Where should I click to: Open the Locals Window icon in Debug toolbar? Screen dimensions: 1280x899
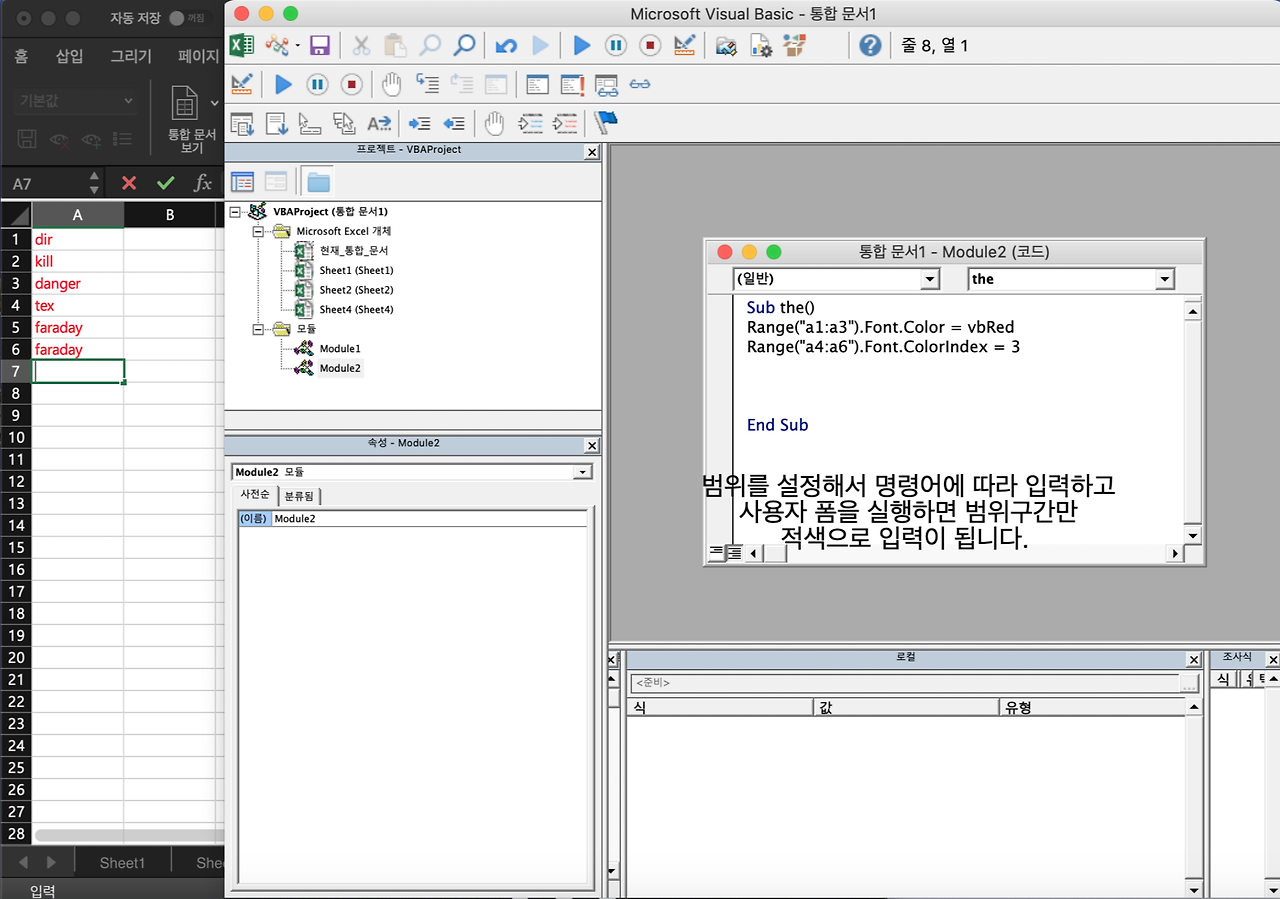pos(538,85)
